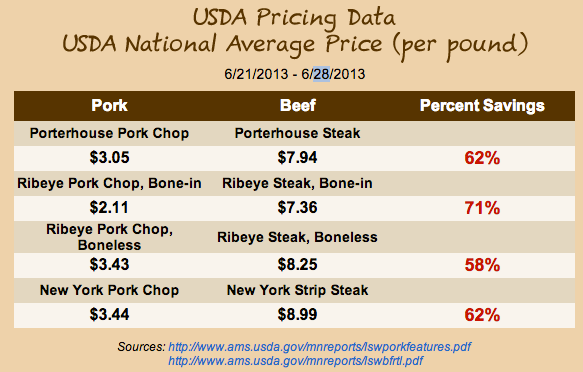Click the Porterhouse Pork Chop label
583x372 pixels.
(x=109, y=133)
